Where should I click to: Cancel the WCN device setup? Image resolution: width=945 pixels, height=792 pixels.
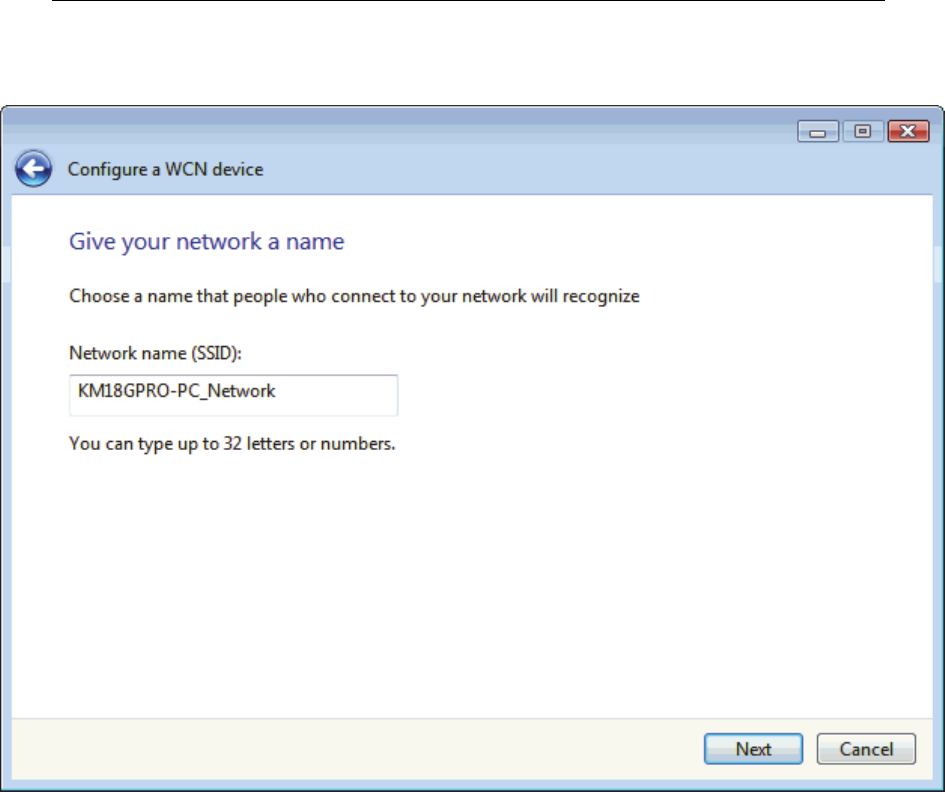866,749
